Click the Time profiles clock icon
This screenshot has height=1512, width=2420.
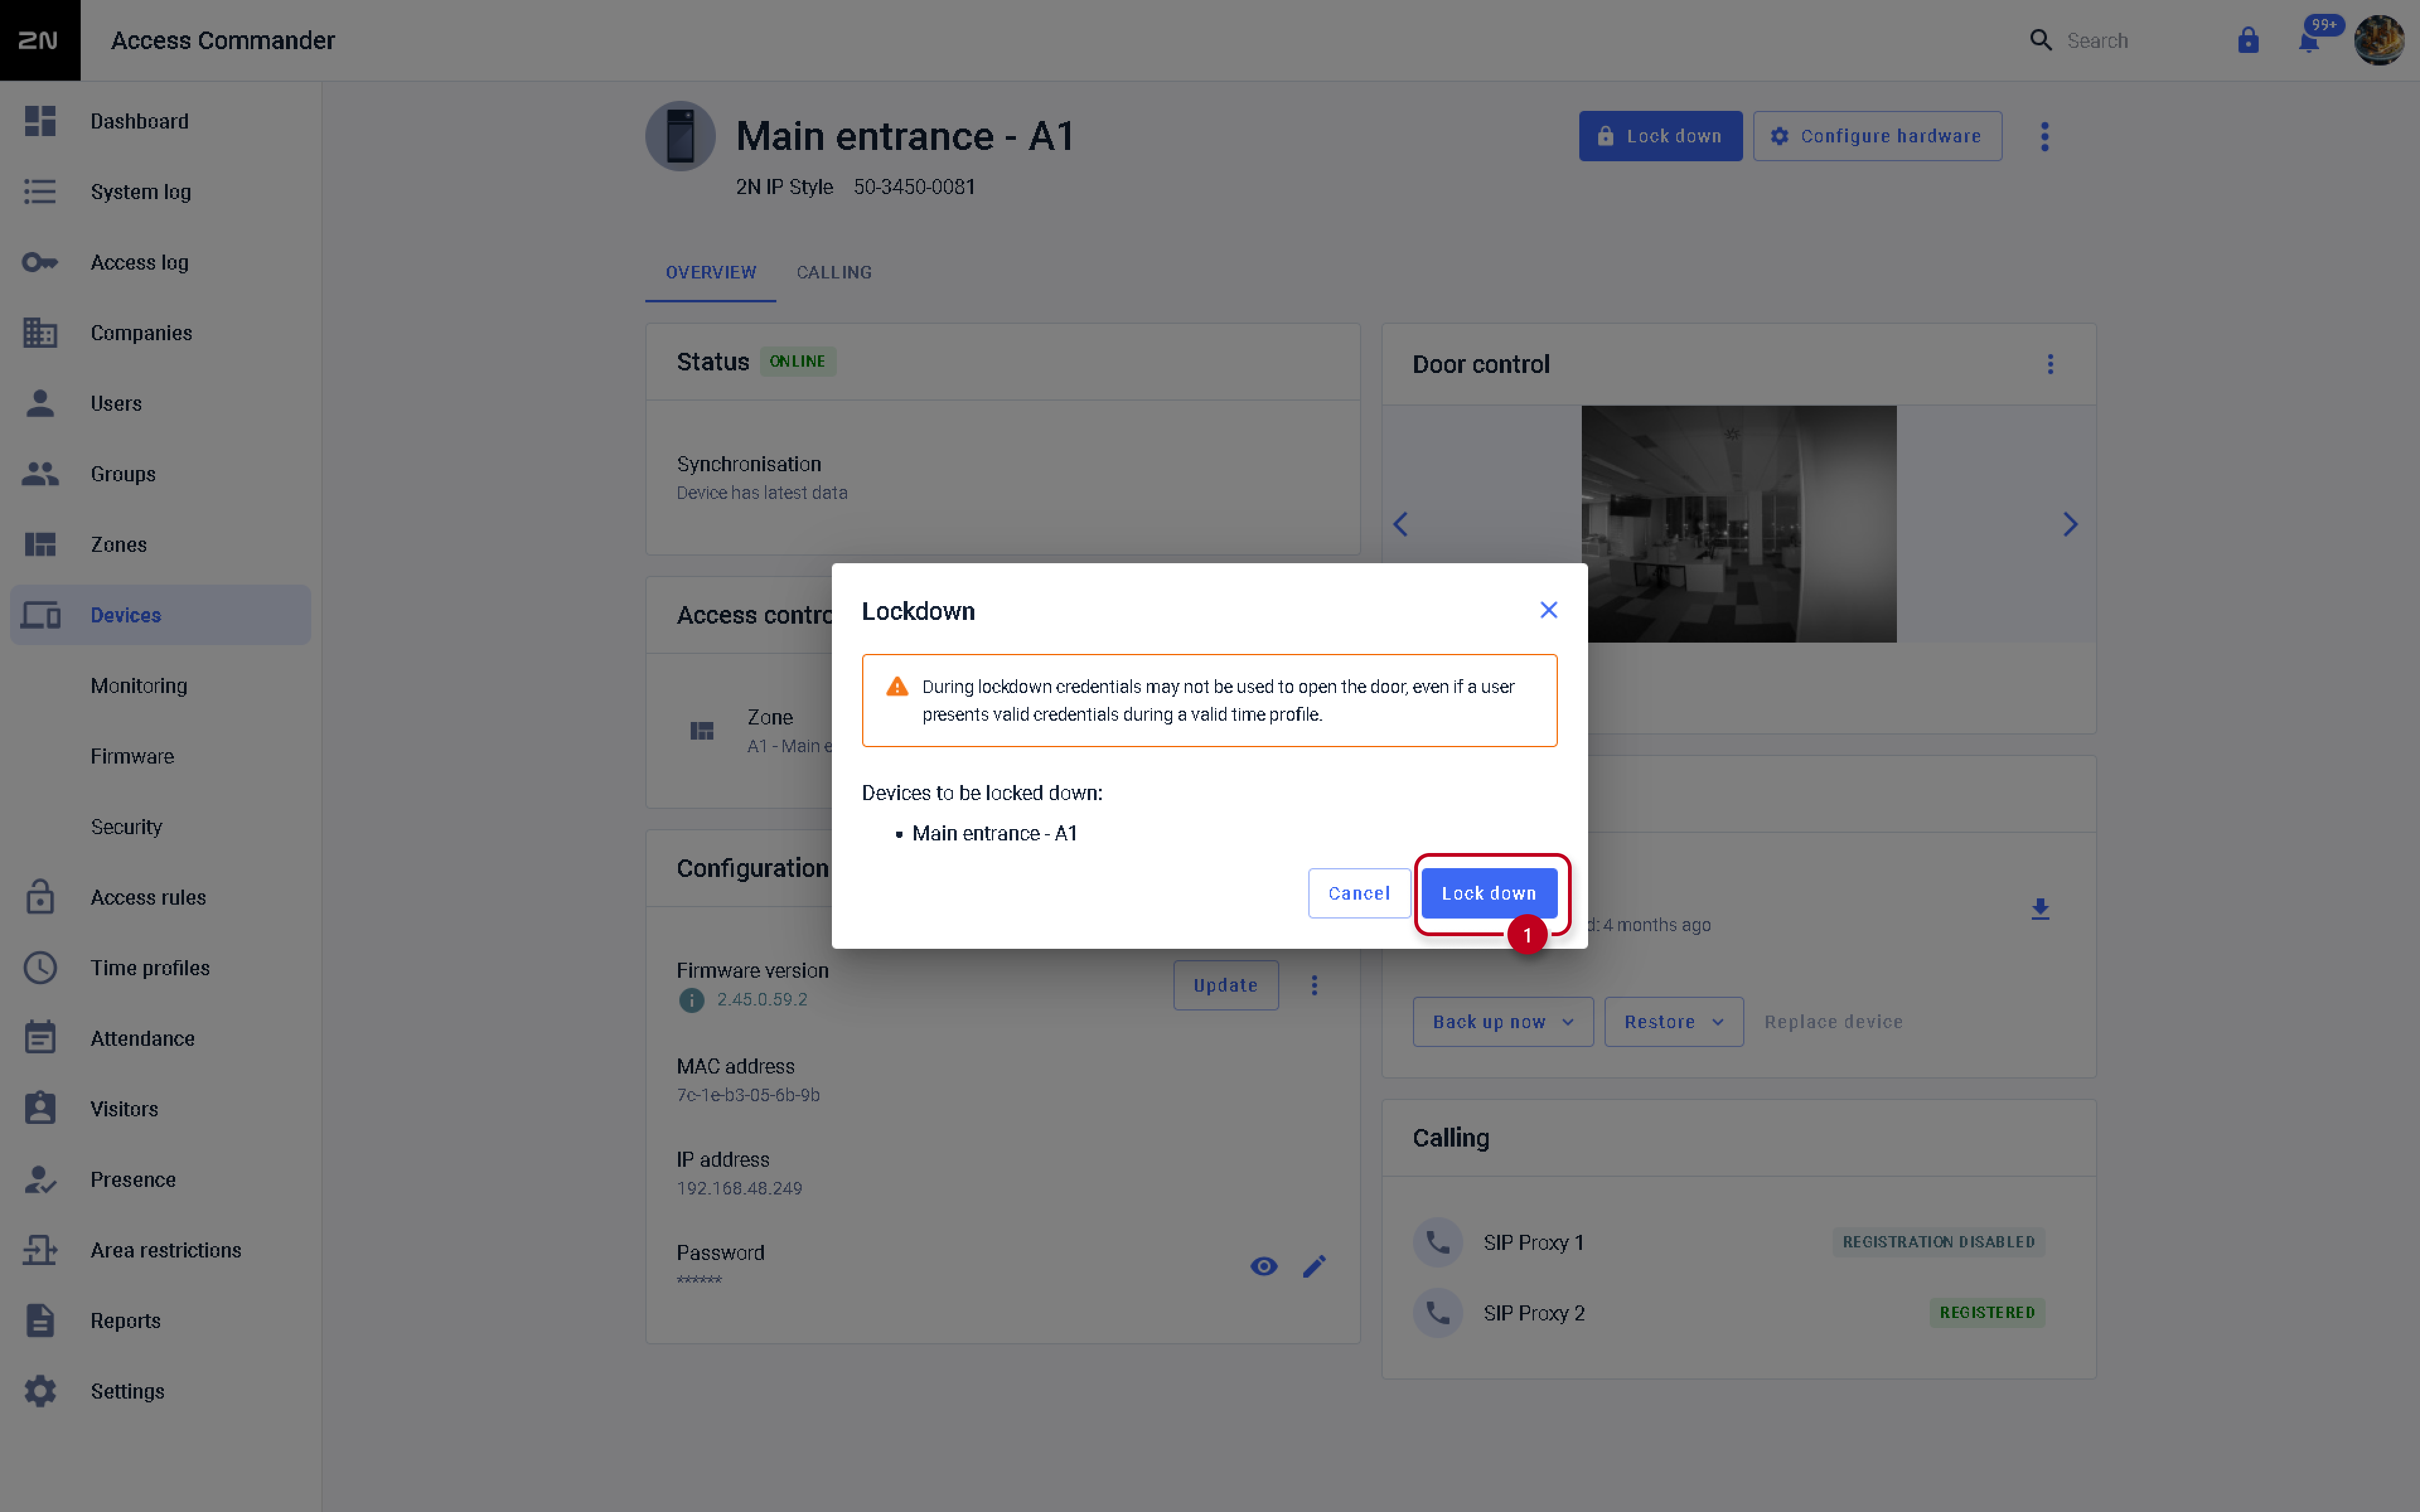[x=40, y=967]
